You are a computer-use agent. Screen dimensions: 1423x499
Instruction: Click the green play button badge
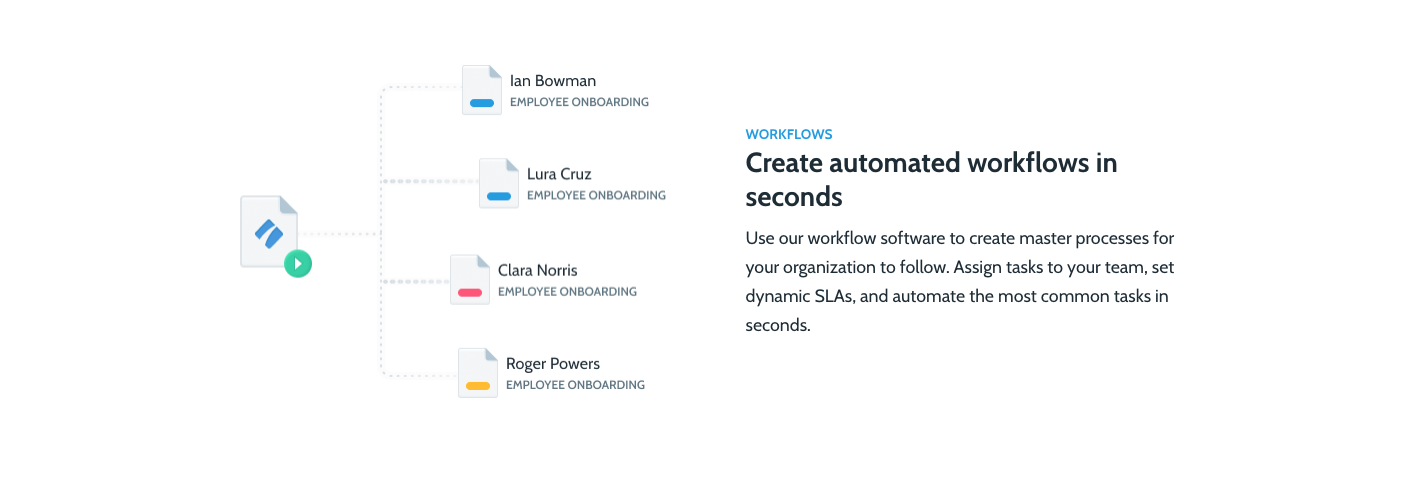(x=298, y=264)
